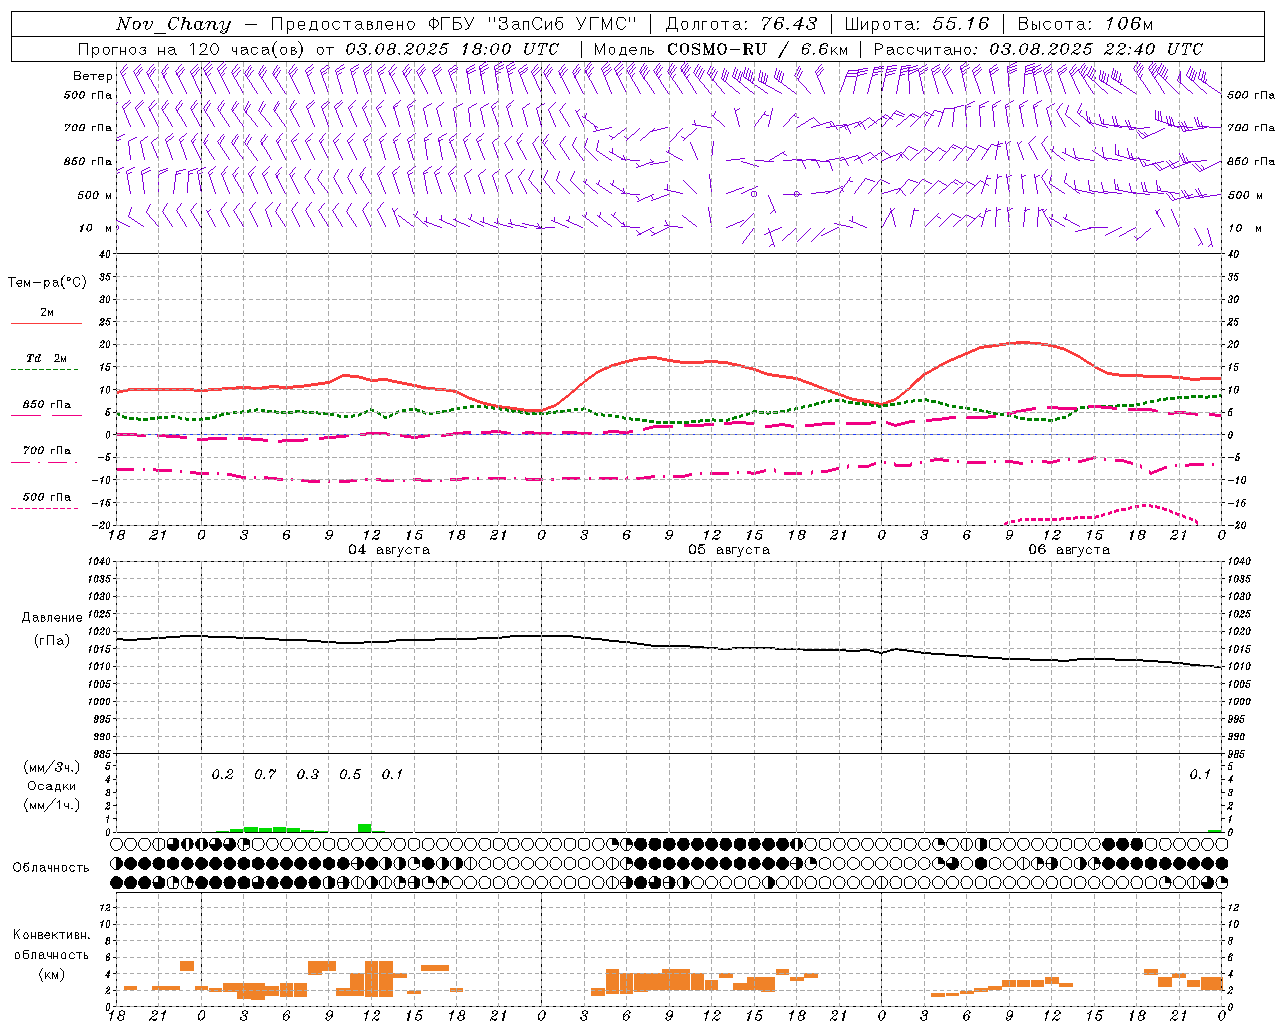Click the '06 августа' date label
The height and width of the screenshot is (1024, 1280).
click(x=1069, y=550)
